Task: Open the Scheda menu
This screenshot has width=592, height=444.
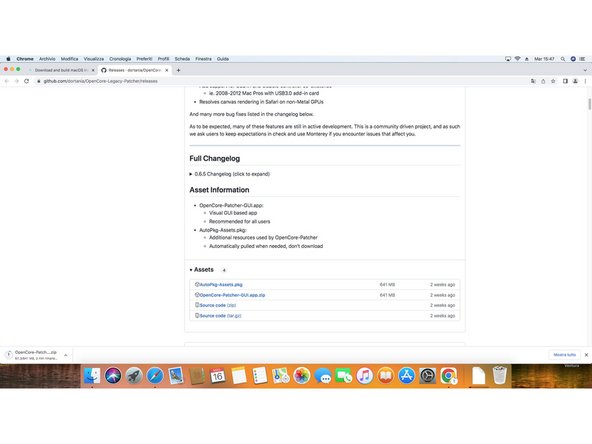Action: pyautogui.click(x=182, y=59)
